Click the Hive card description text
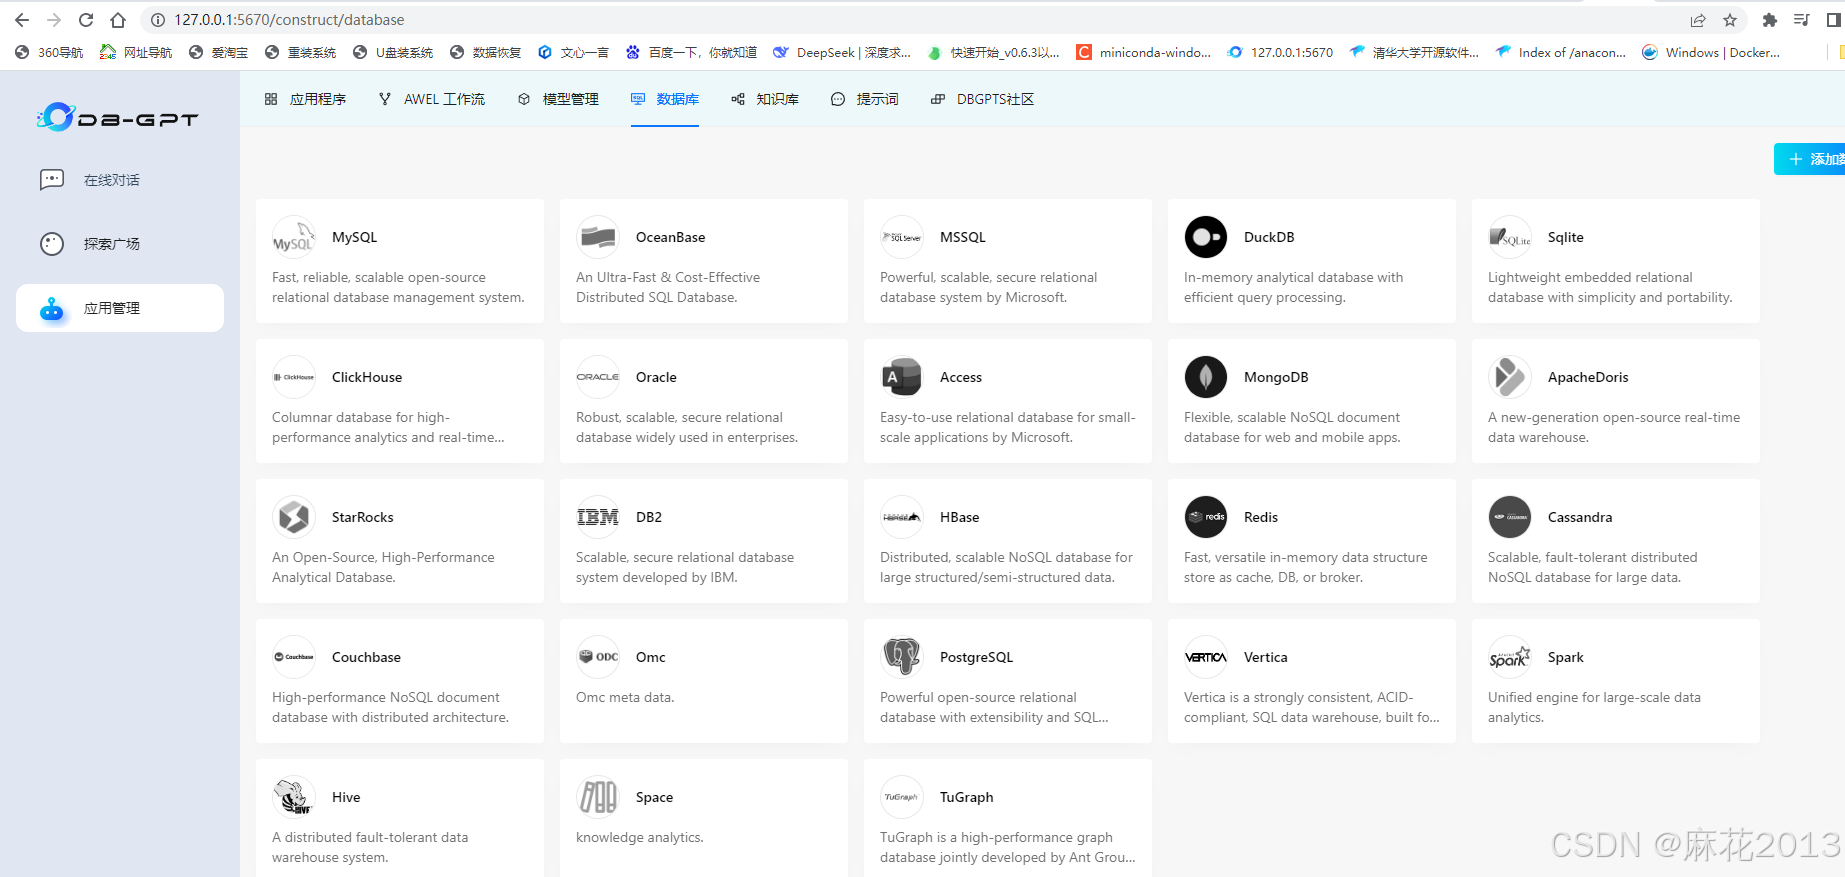Viewport: 1845px width, 877px height. 370,847
